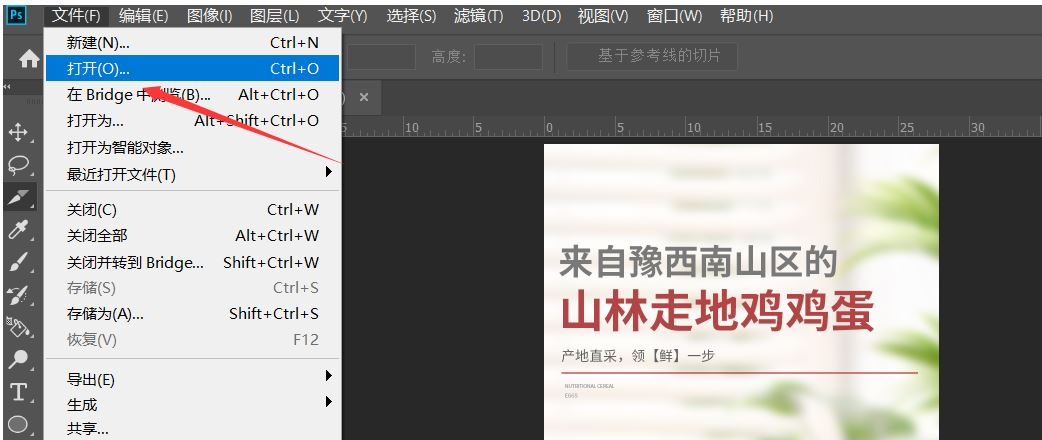Choose 打开为智能对象... menu entry

(x=193, y=148)
